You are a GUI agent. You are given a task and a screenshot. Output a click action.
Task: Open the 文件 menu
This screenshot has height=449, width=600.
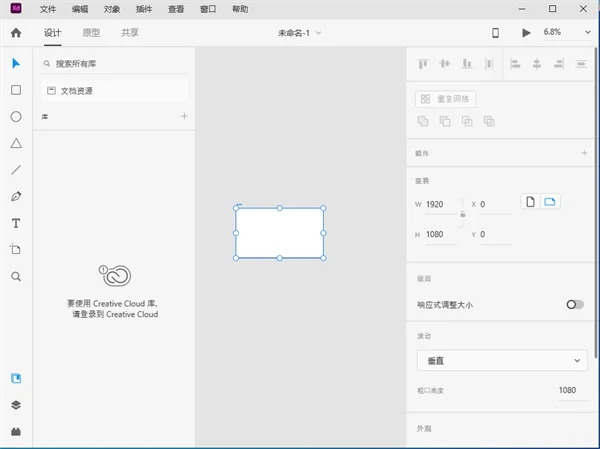(x=48, y=9)
